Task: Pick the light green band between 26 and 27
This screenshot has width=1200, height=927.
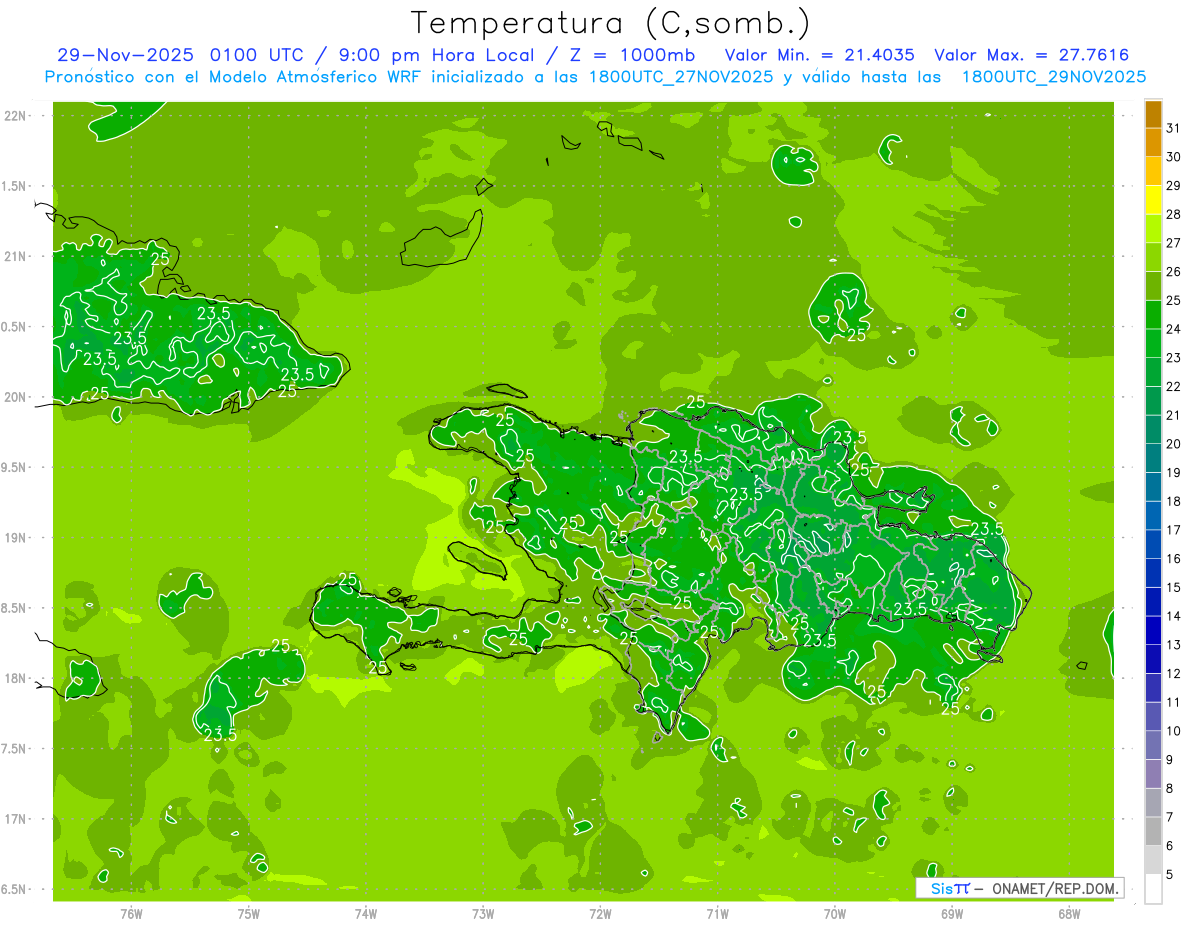Action: pos(1153,257)
